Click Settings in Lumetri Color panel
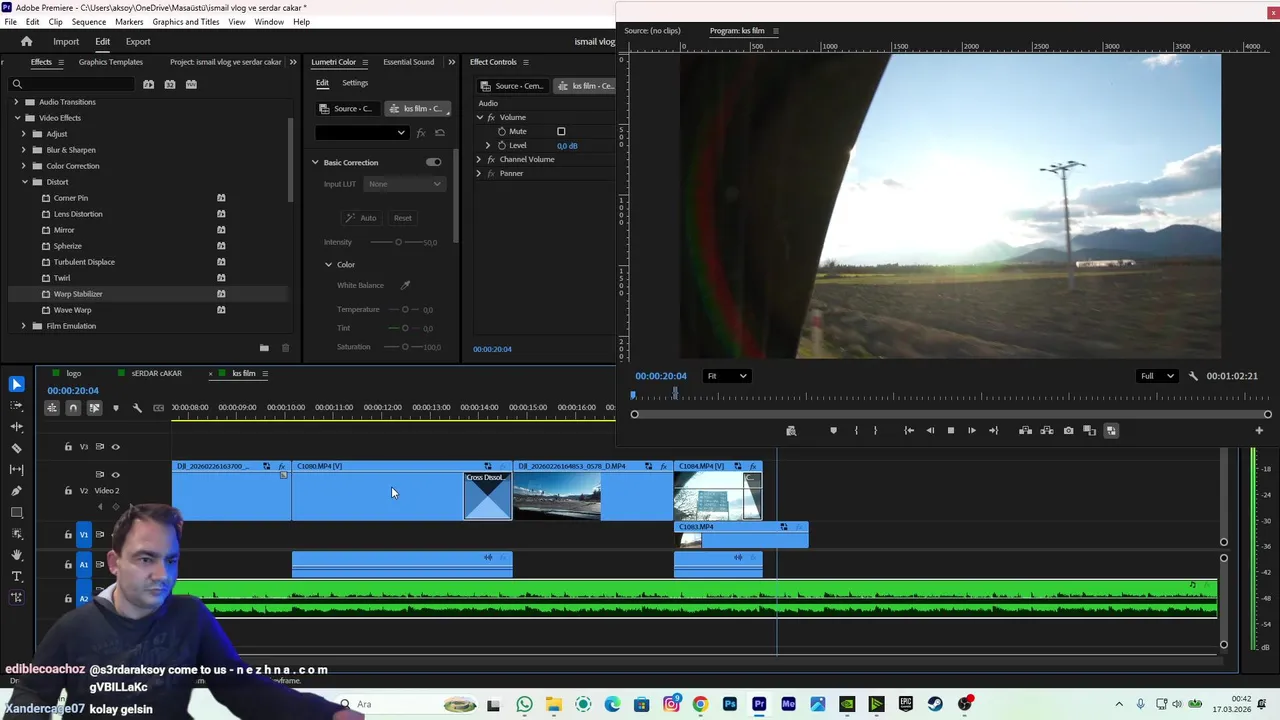1280x720 pixels. tap(355, 83)
